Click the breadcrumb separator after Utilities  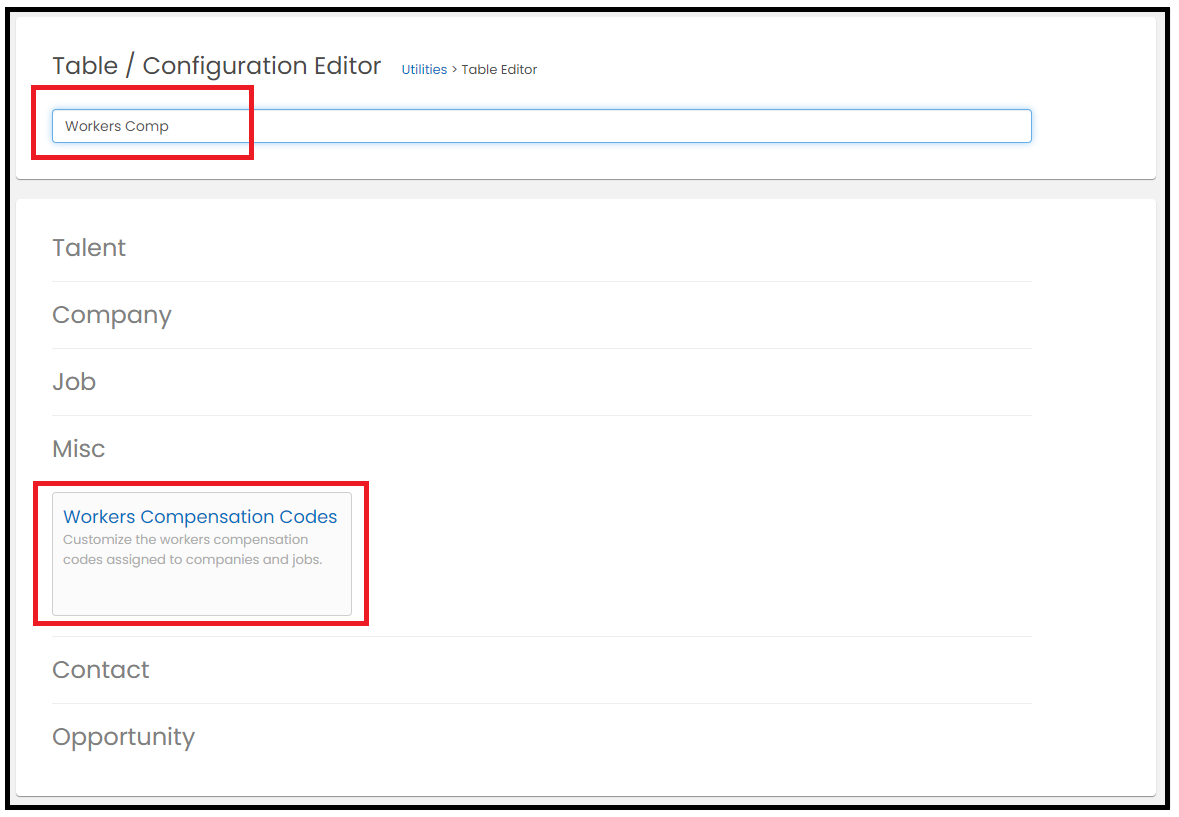point(454,70)
